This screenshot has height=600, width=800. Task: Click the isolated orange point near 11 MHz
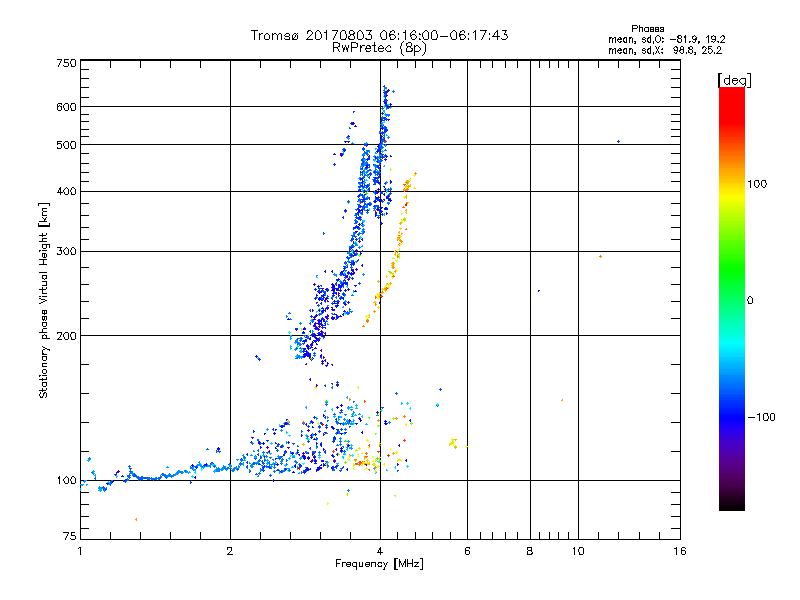click(x=601, y=257)
